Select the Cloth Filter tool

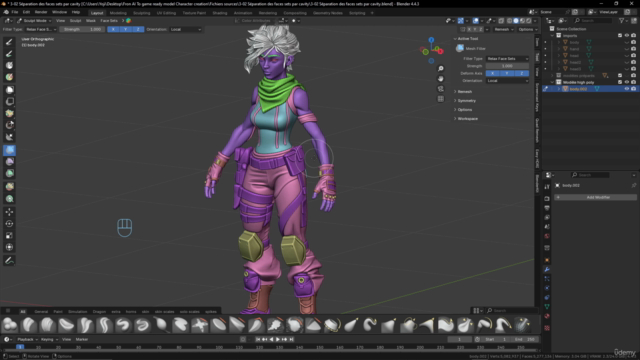point(9,162)
